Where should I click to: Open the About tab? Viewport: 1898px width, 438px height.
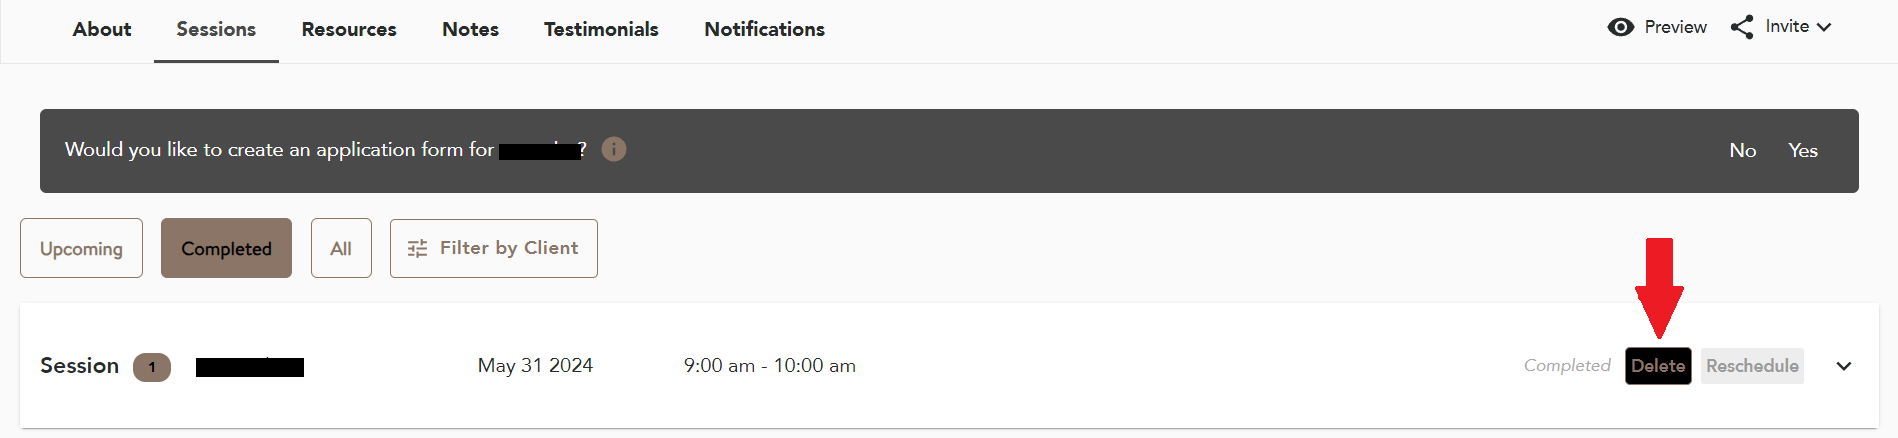click(102, 29)
